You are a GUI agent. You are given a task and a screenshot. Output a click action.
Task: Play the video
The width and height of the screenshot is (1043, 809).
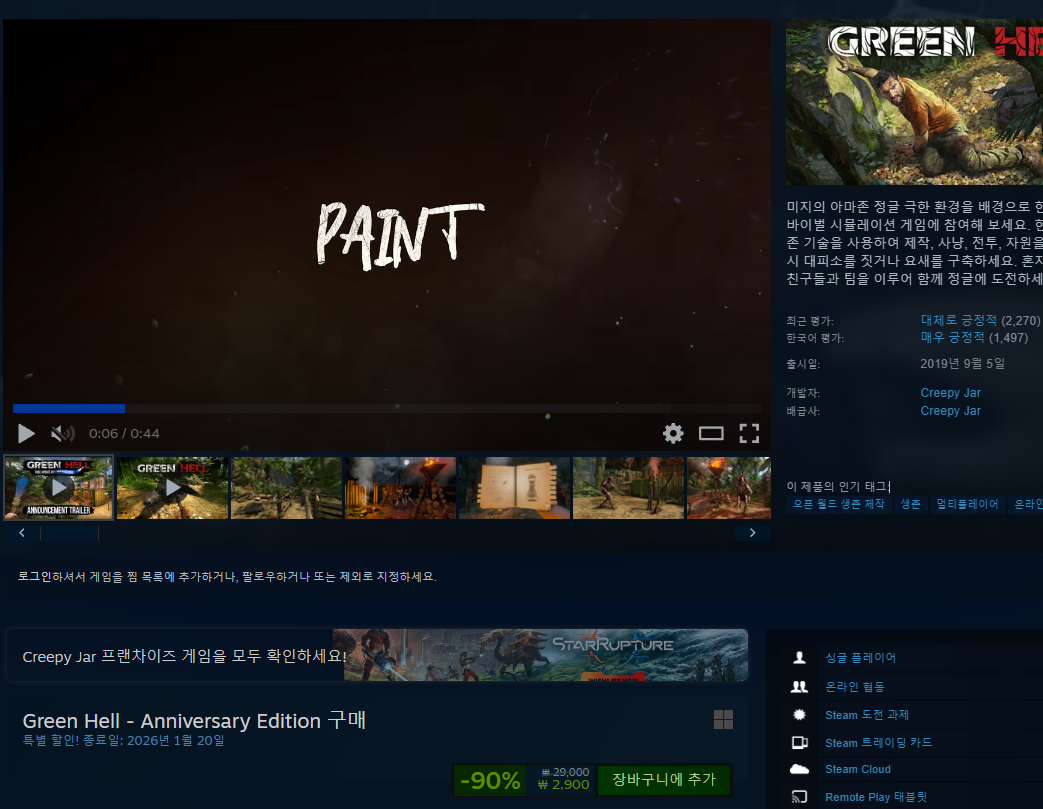pyautogui.click(x=25, y=433)
